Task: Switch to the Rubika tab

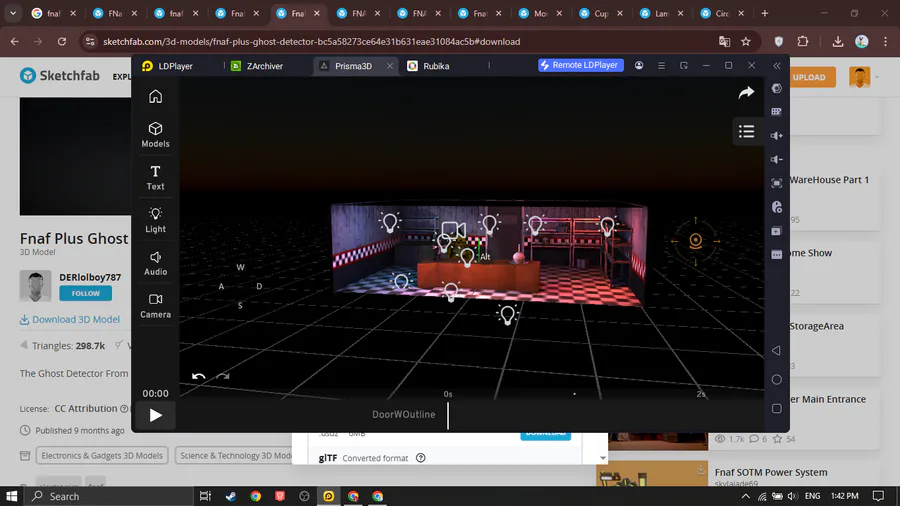Action: point(428,66)
